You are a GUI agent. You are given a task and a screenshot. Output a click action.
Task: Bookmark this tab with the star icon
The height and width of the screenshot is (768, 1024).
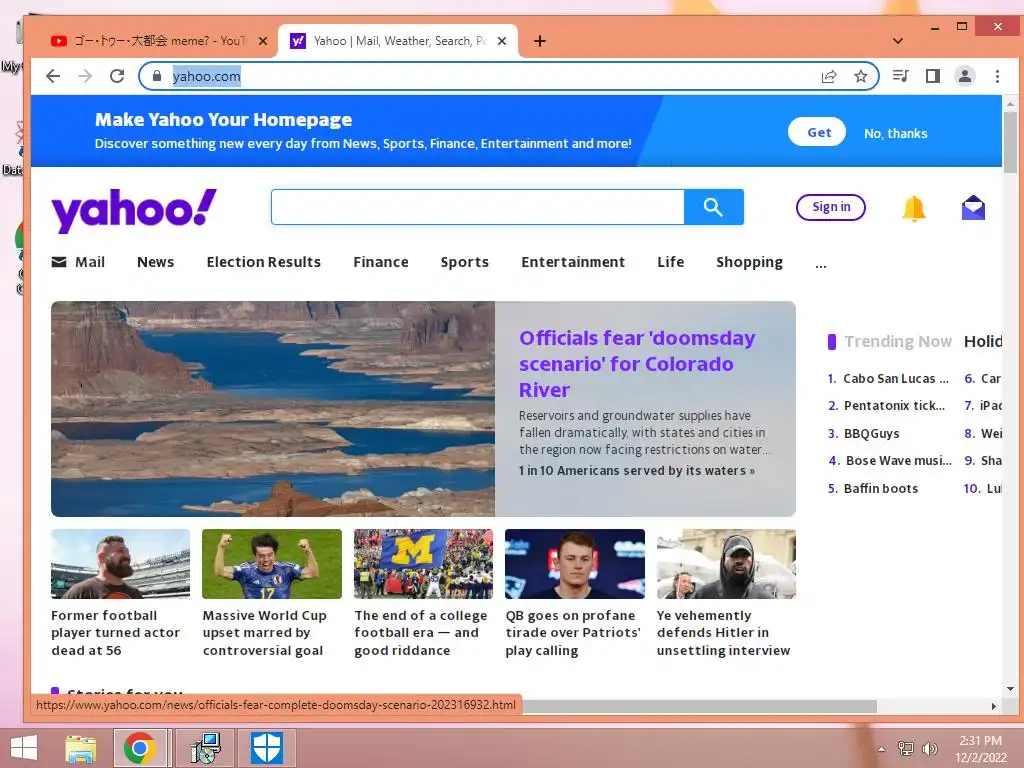861,76
